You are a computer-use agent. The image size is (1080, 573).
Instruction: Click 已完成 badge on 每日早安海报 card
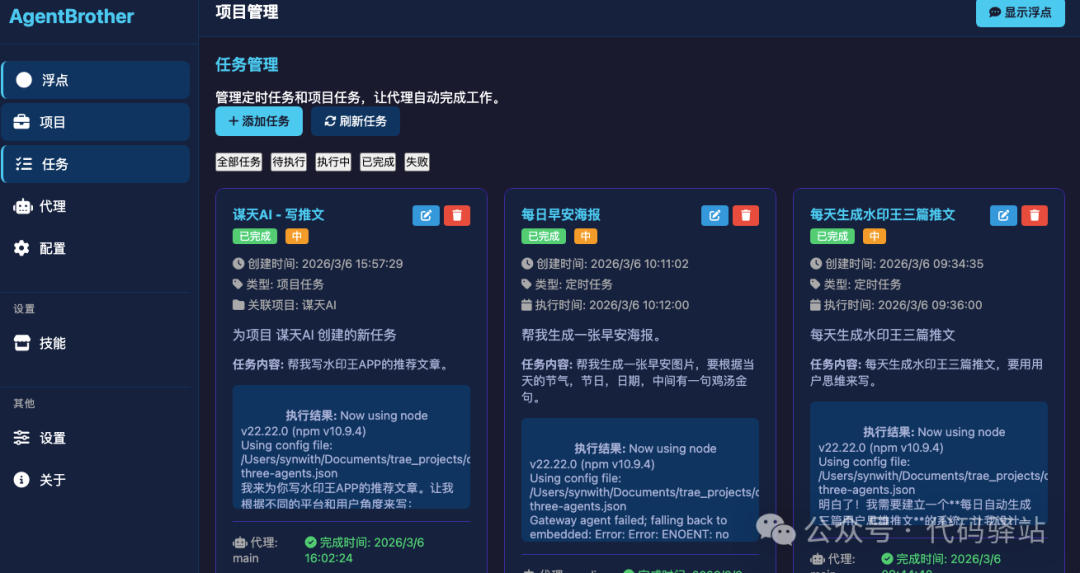tap(543, 236)
